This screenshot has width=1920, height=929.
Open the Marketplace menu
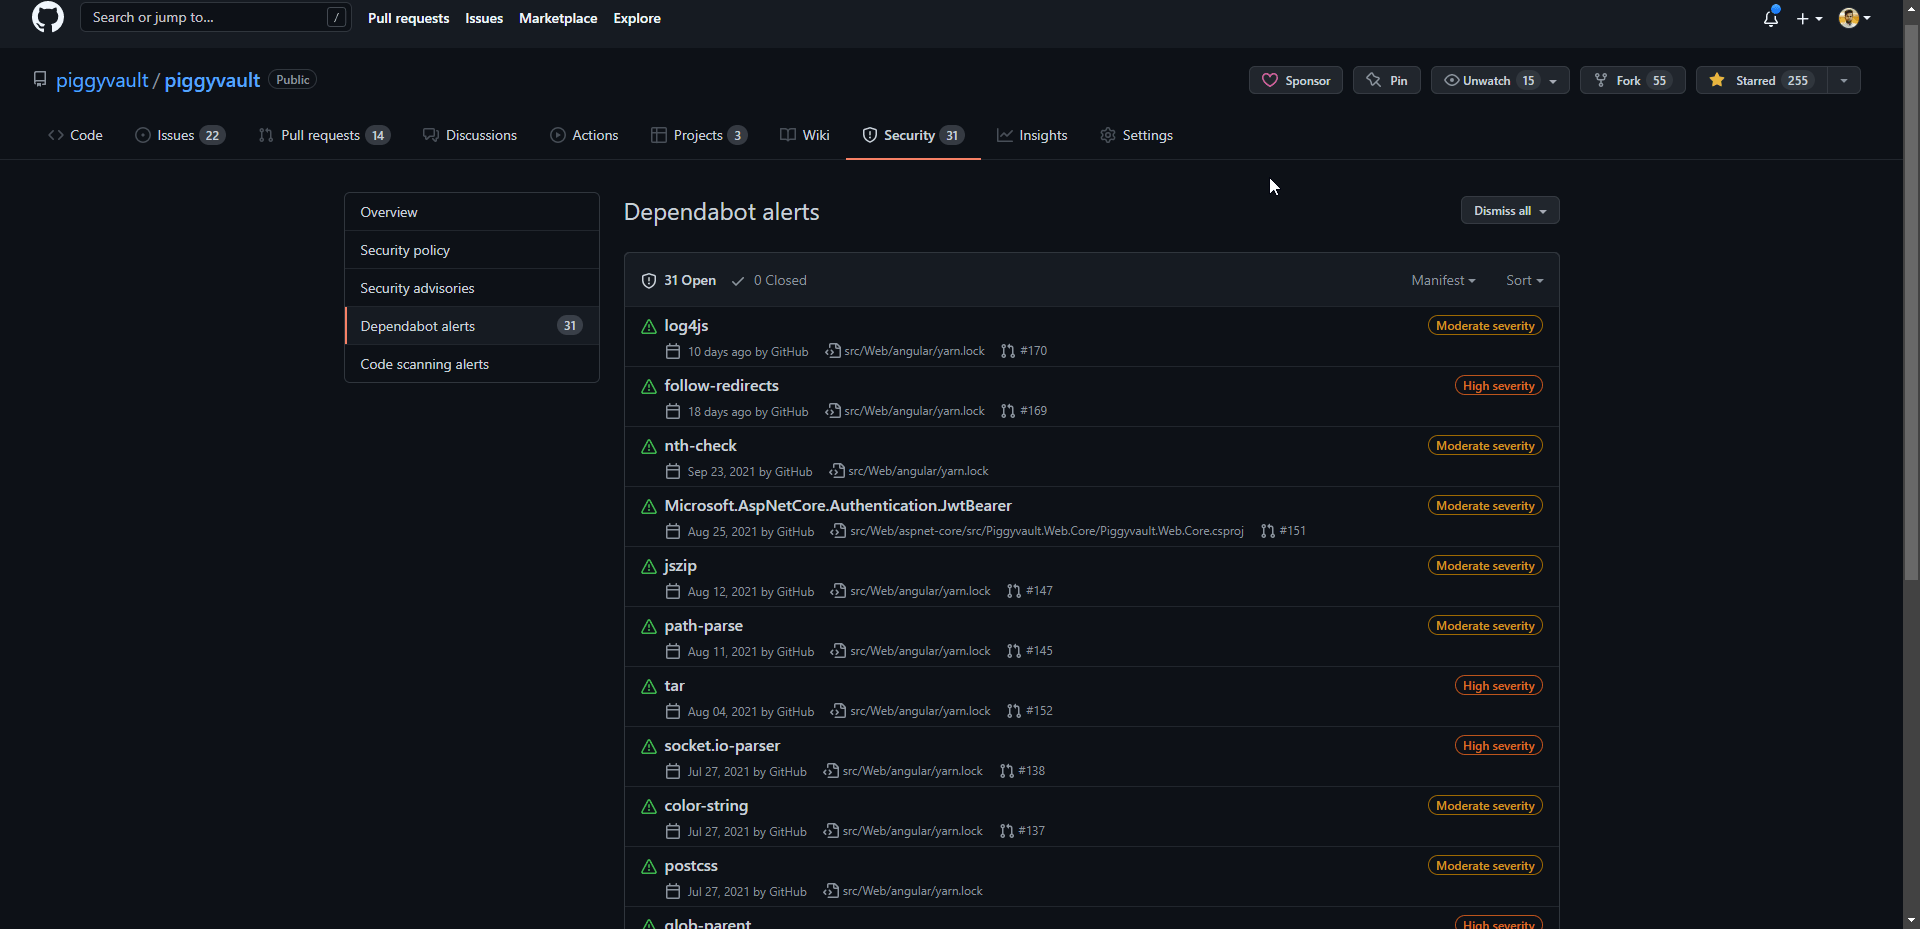(x=558, y=18)
